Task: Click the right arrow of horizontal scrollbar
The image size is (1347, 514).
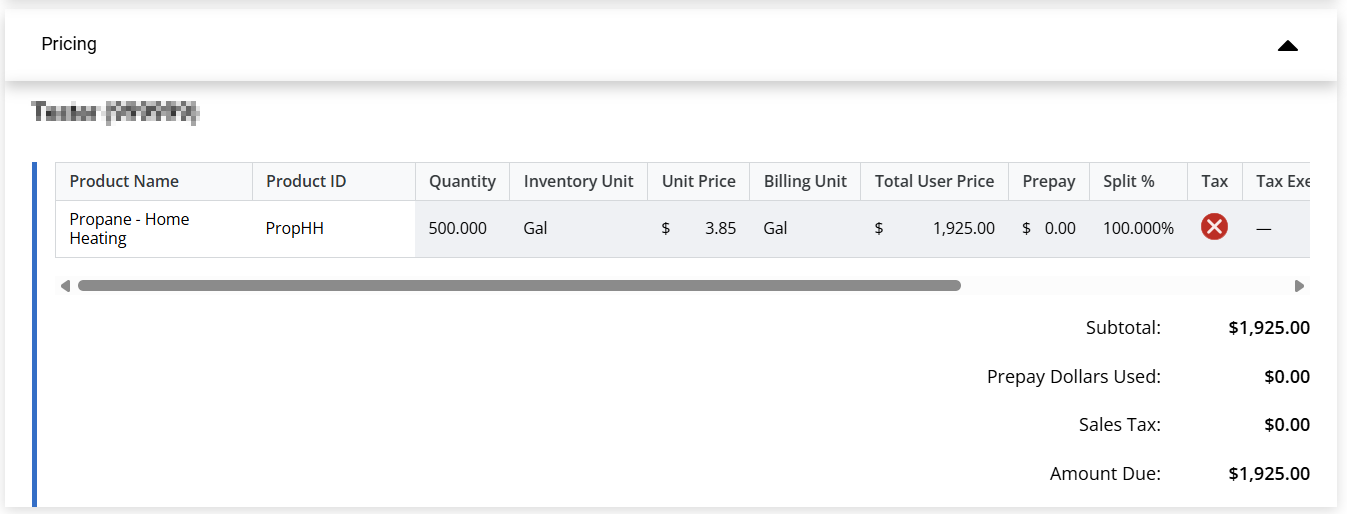Action: click(1299, 286)
